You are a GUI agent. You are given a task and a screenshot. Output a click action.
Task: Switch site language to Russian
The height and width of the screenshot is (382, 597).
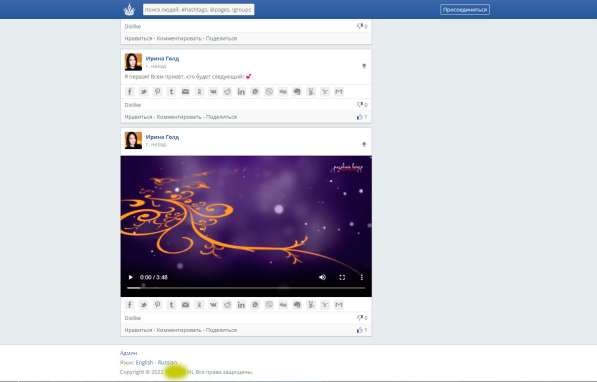(x=168, y=363)
